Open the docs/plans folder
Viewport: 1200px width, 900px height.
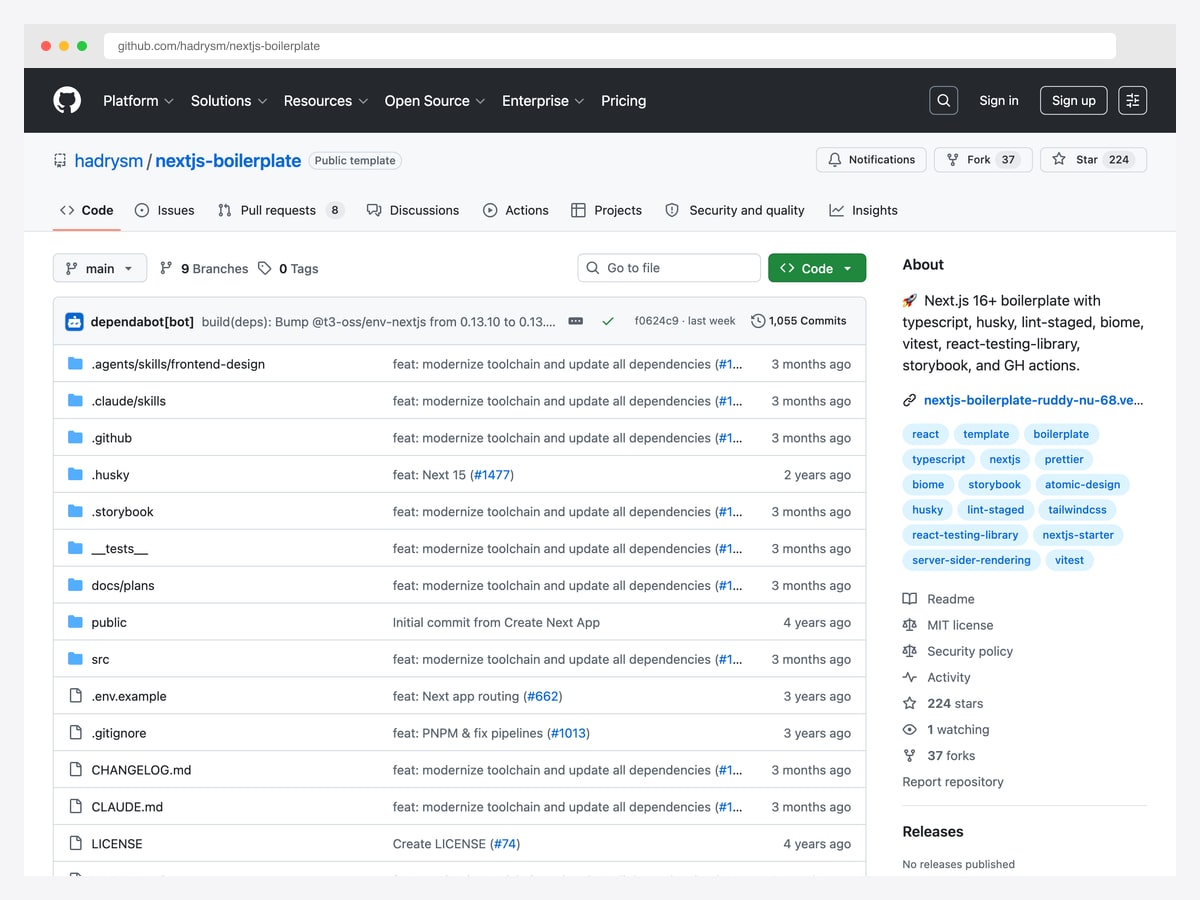[123, 586]
